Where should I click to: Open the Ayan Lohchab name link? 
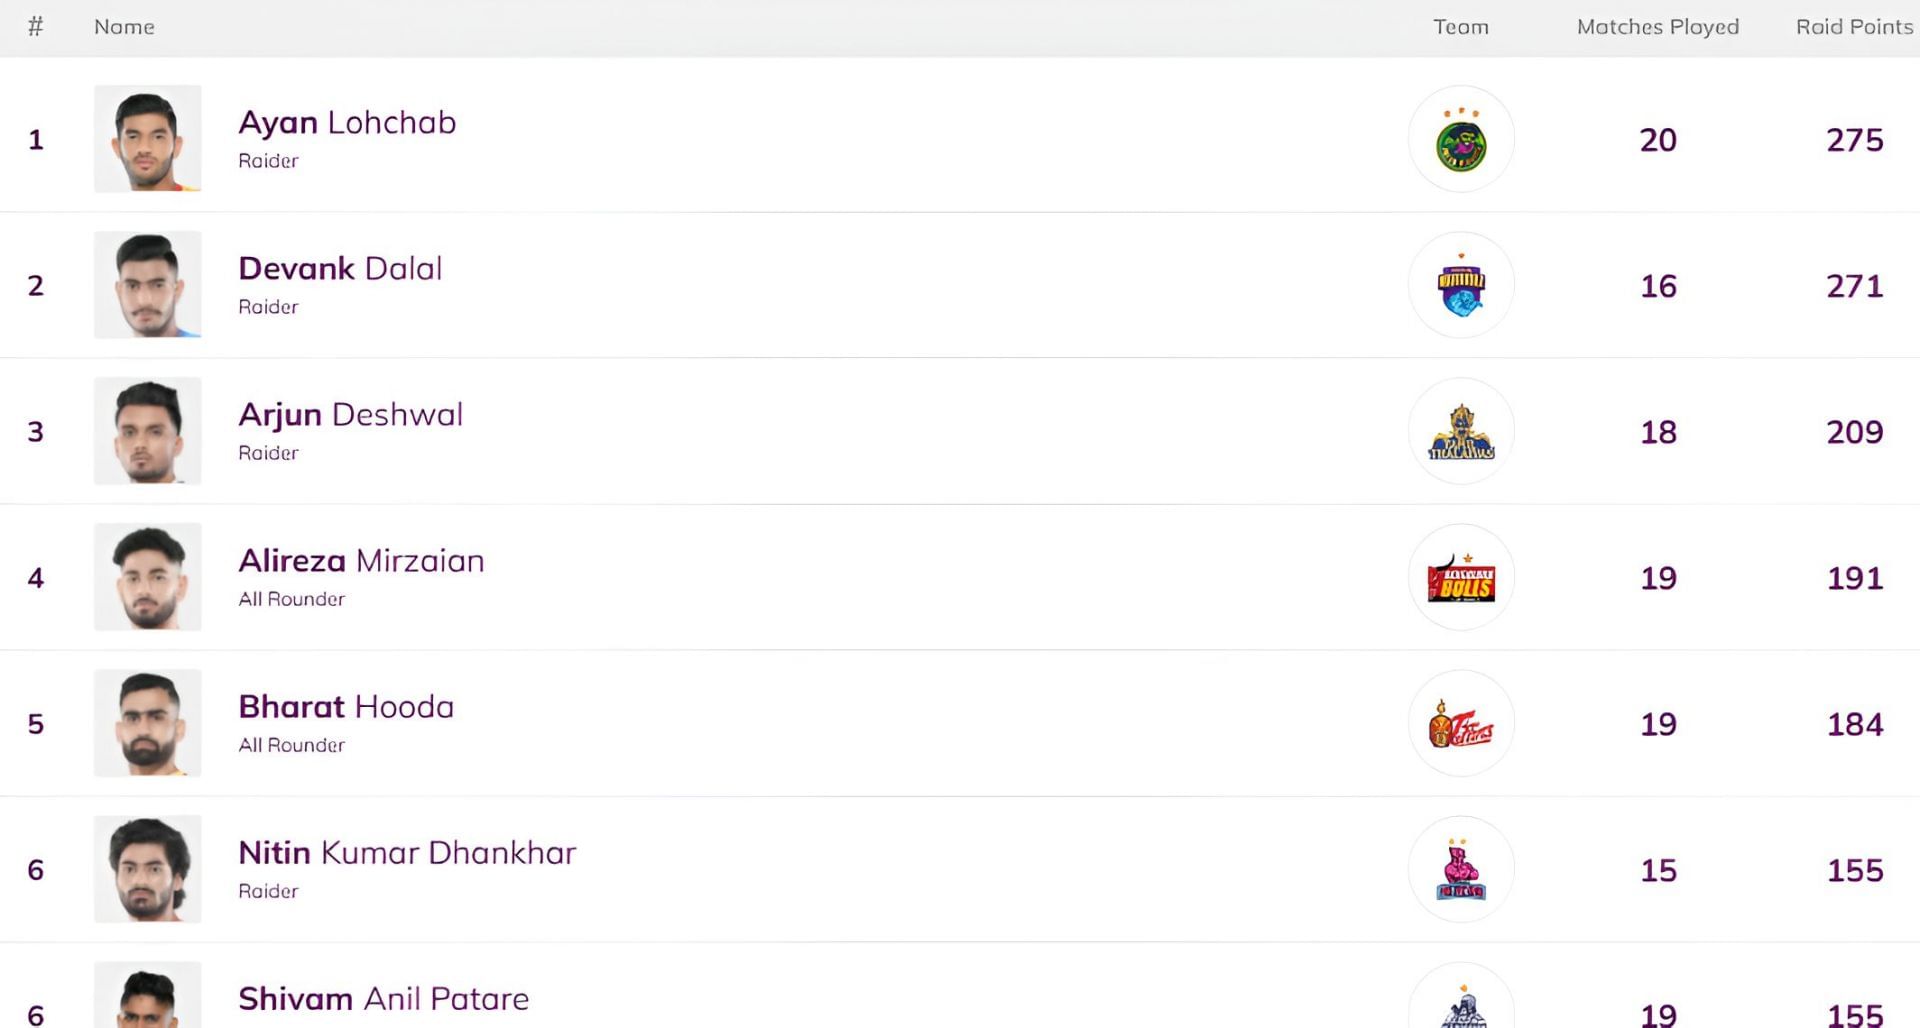tap(347, 122)
